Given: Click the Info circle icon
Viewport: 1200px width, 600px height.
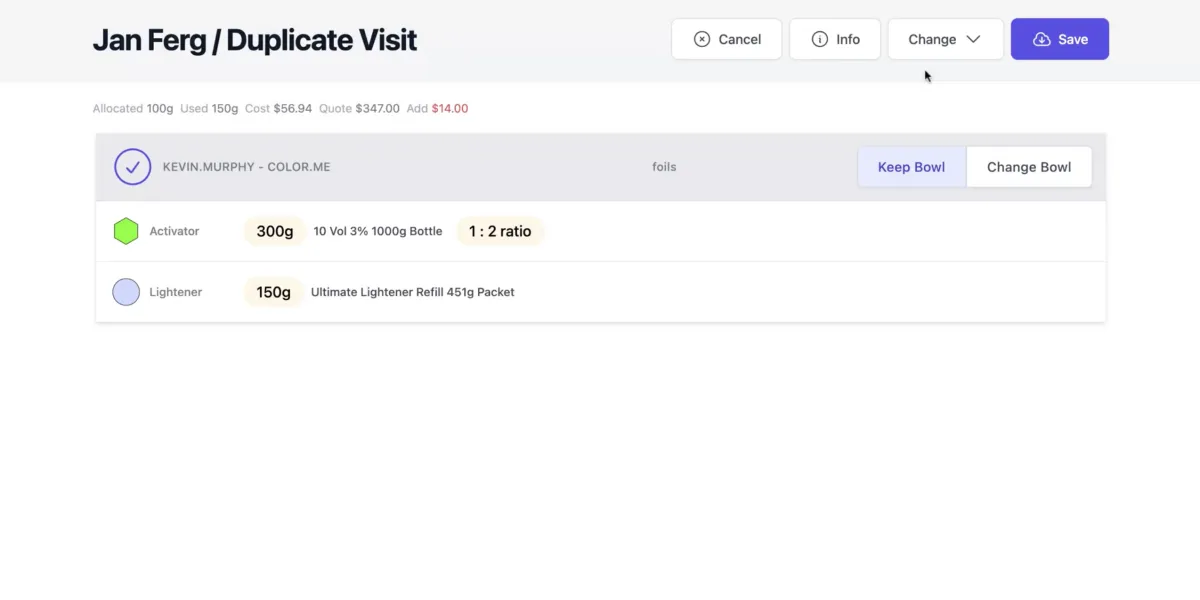Looking at the screenshot, I should click(820, 39).
